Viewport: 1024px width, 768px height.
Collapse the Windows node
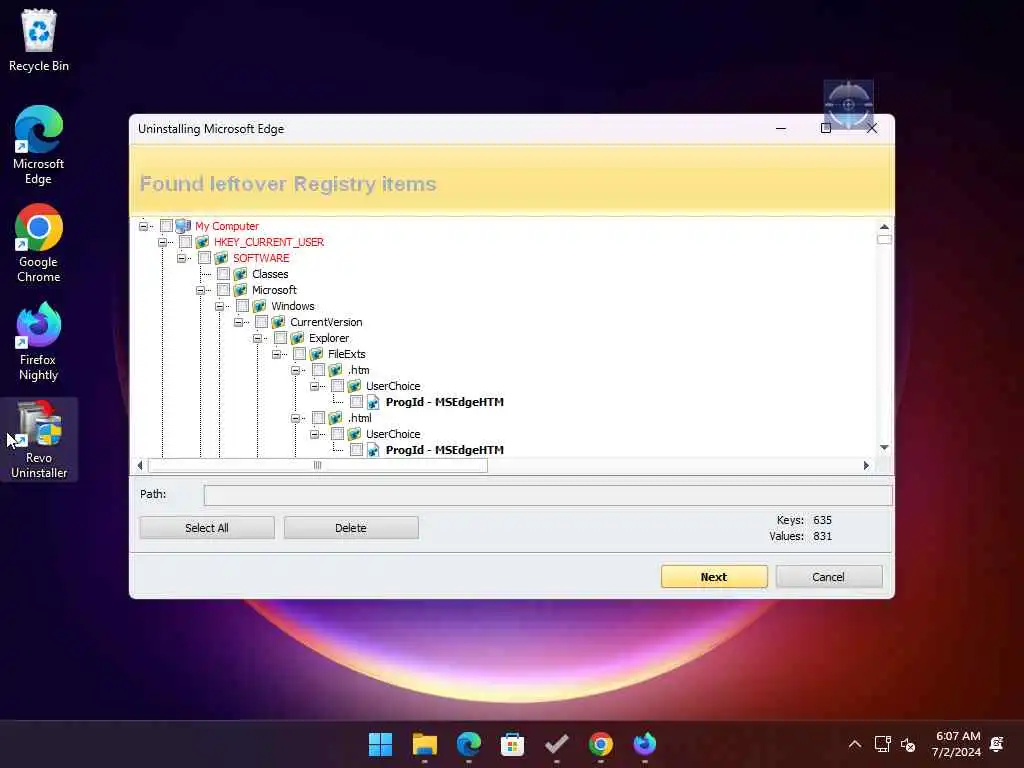pos(219,306)
